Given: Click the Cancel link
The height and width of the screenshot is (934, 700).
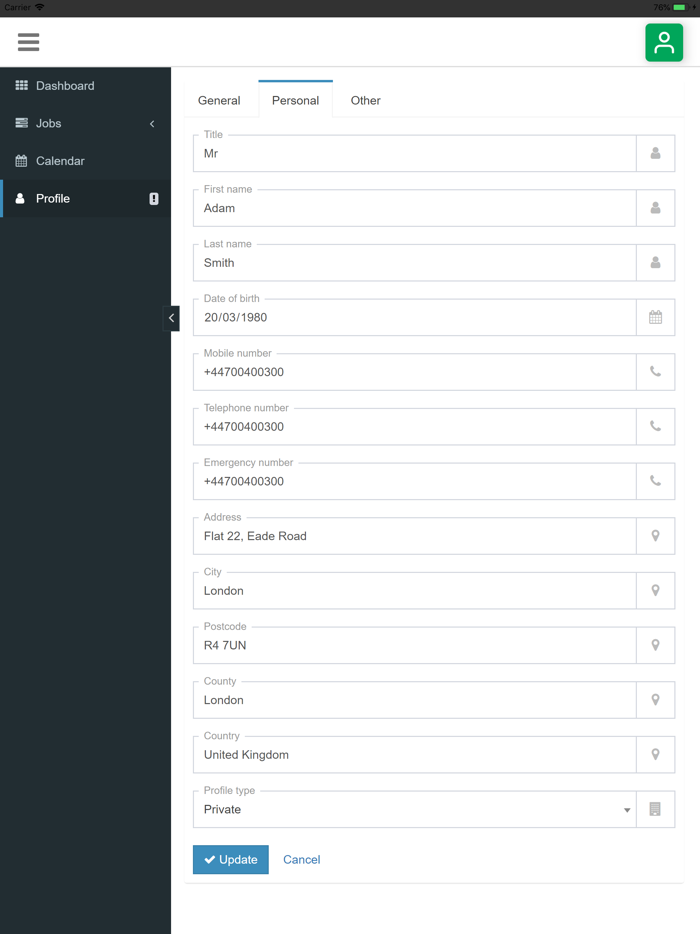Looking at the screenshot, I should pos(301,859).
